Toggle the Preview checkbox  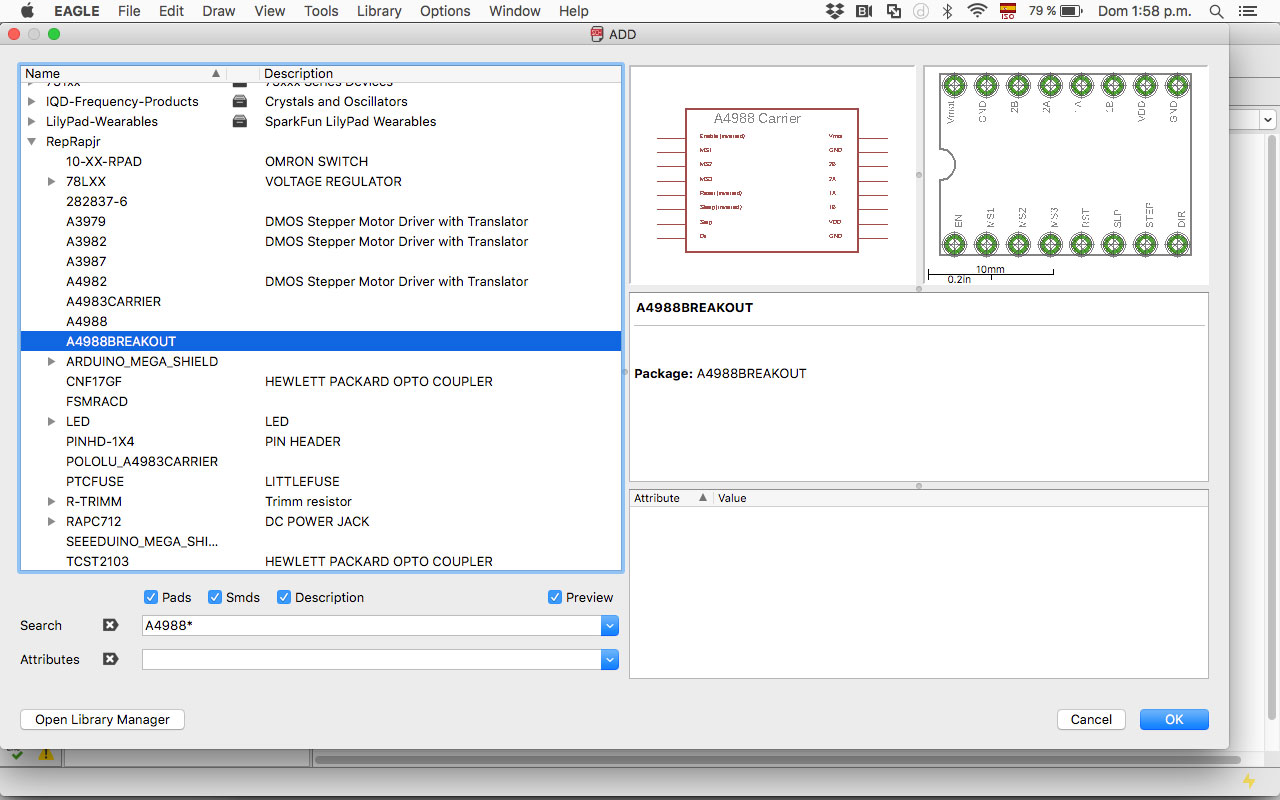555,597
